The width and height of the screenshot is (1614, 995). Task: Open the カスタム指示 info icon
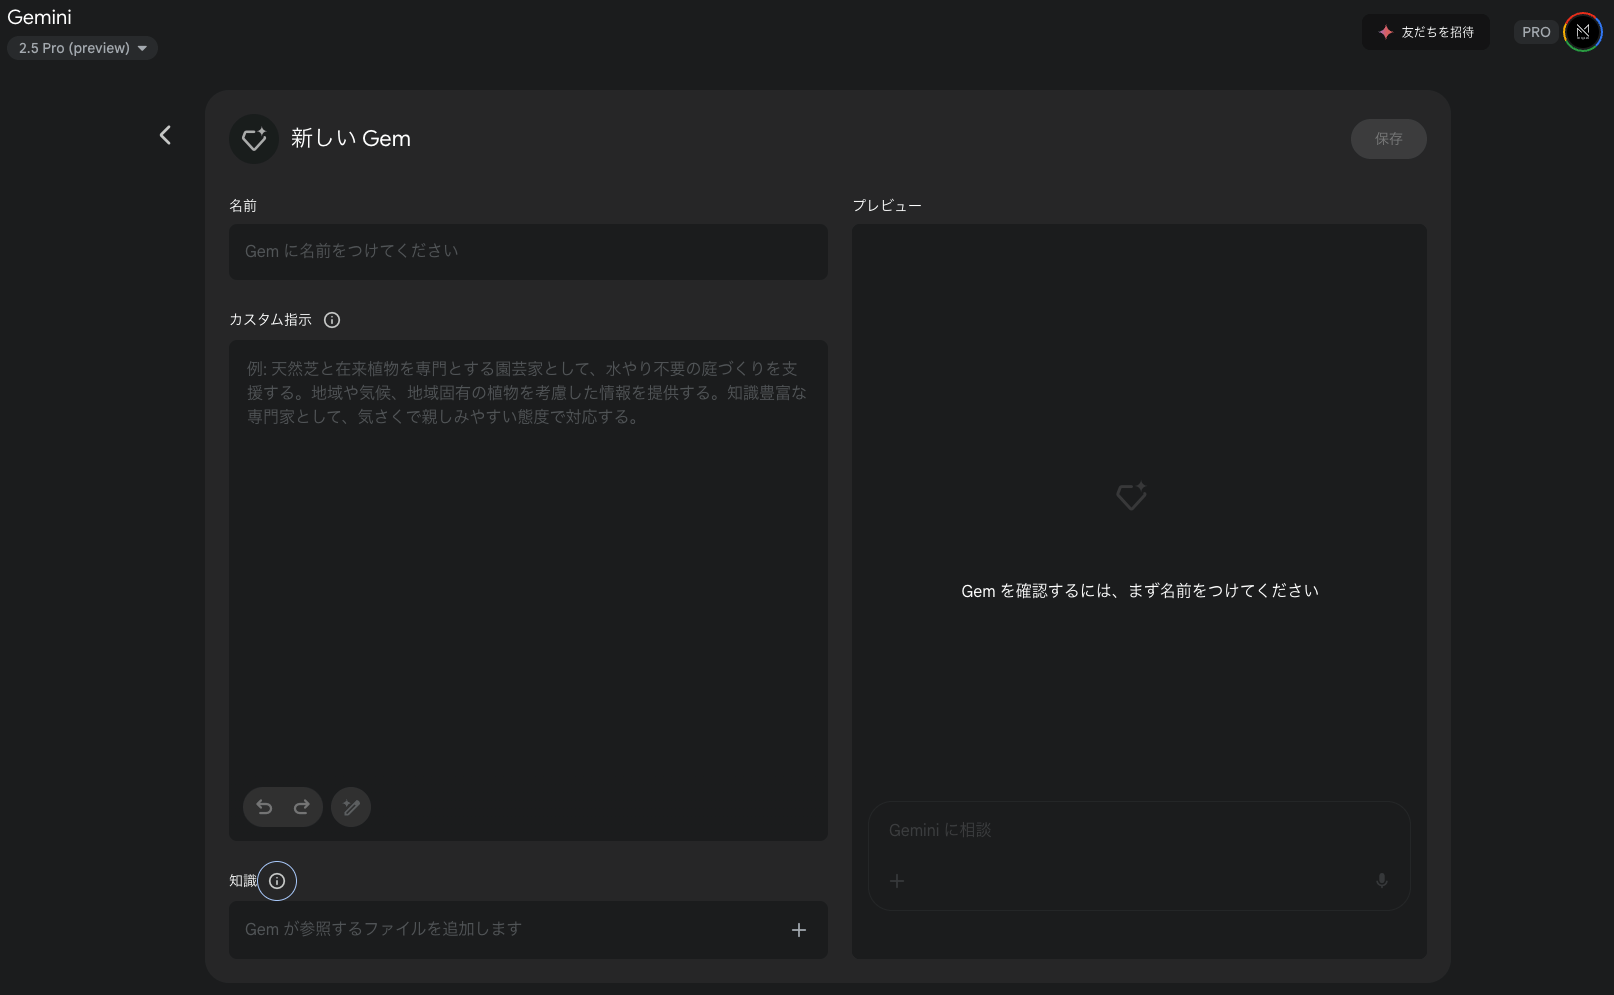click(x=332, y=320)
